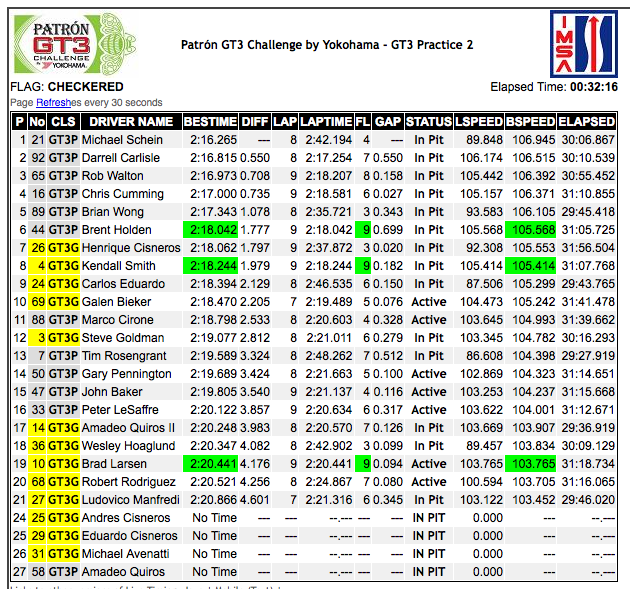630x589 pixels.
Task: Click the IMSA logo
Action: [583, 44]
